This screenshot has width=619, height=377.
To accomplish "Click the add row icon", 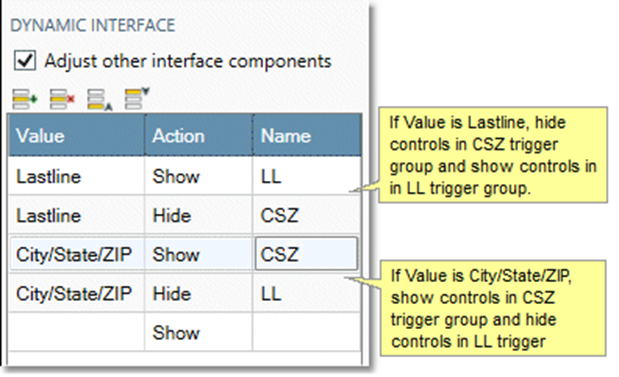I will tap(24, 99).
